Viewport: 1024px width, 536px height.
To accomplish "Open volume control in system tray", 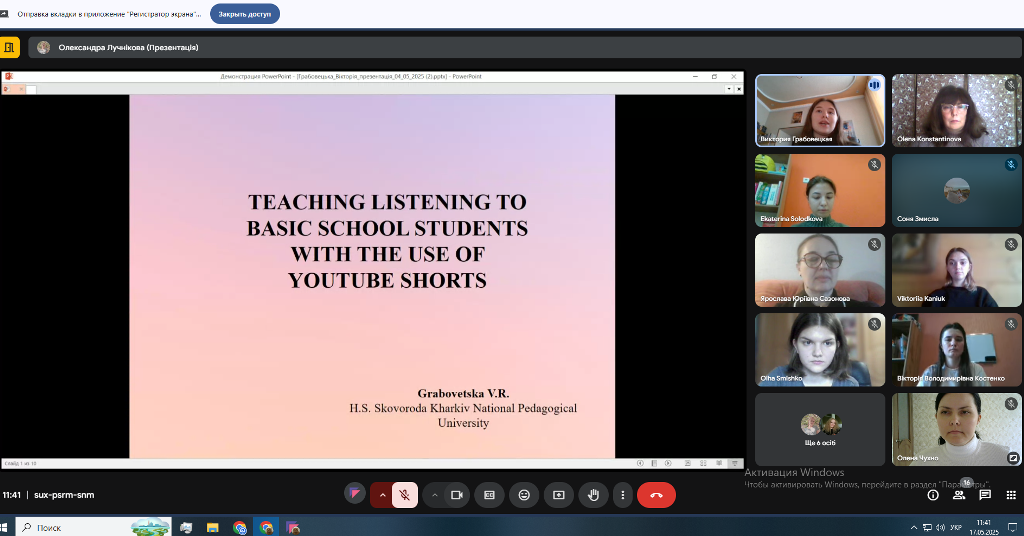I will coord(940,528).
